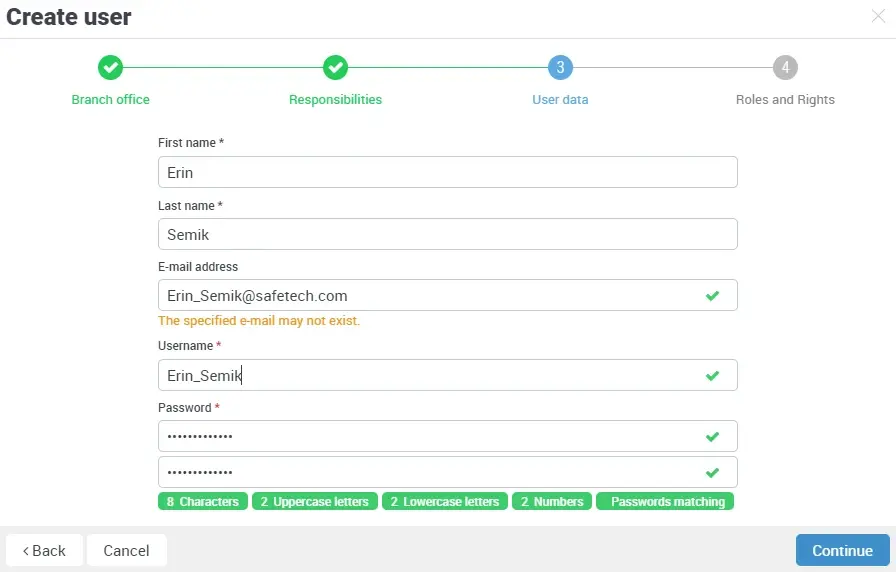Click the E-mail address validation checkmark
Screen dimensions: 896x572
(712, 295)
